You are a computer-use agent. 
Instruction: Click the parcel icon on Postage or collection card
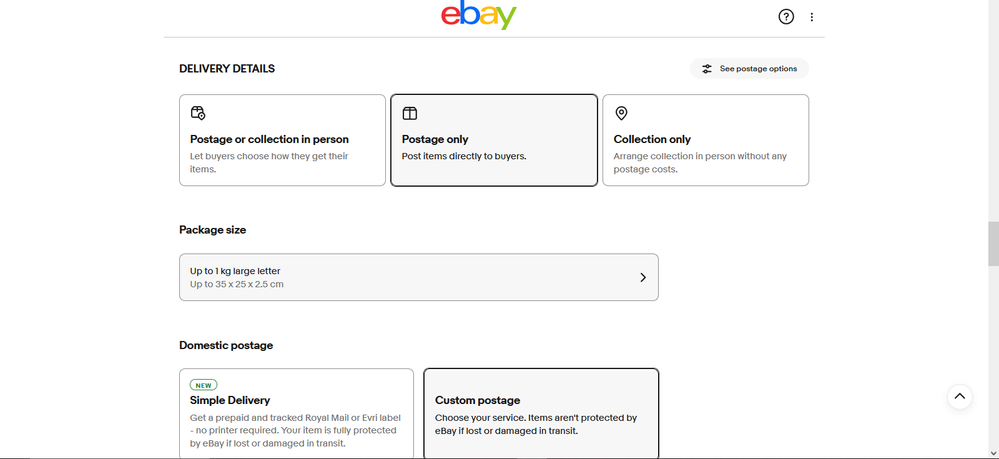point(198,113)
